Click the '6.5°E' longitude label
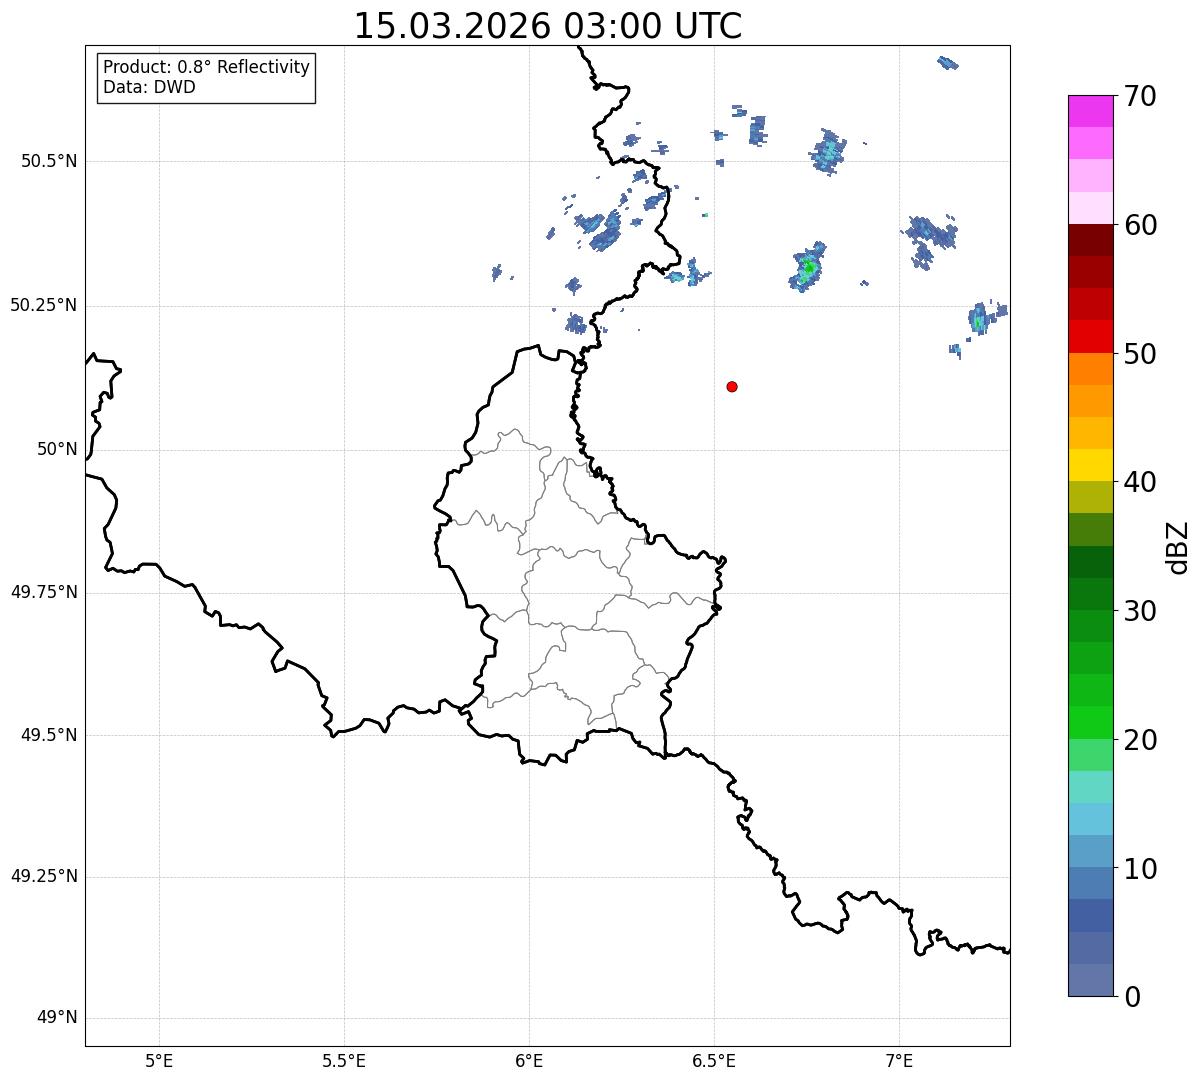1202x1081 pixels. [x=714, y=1061]
